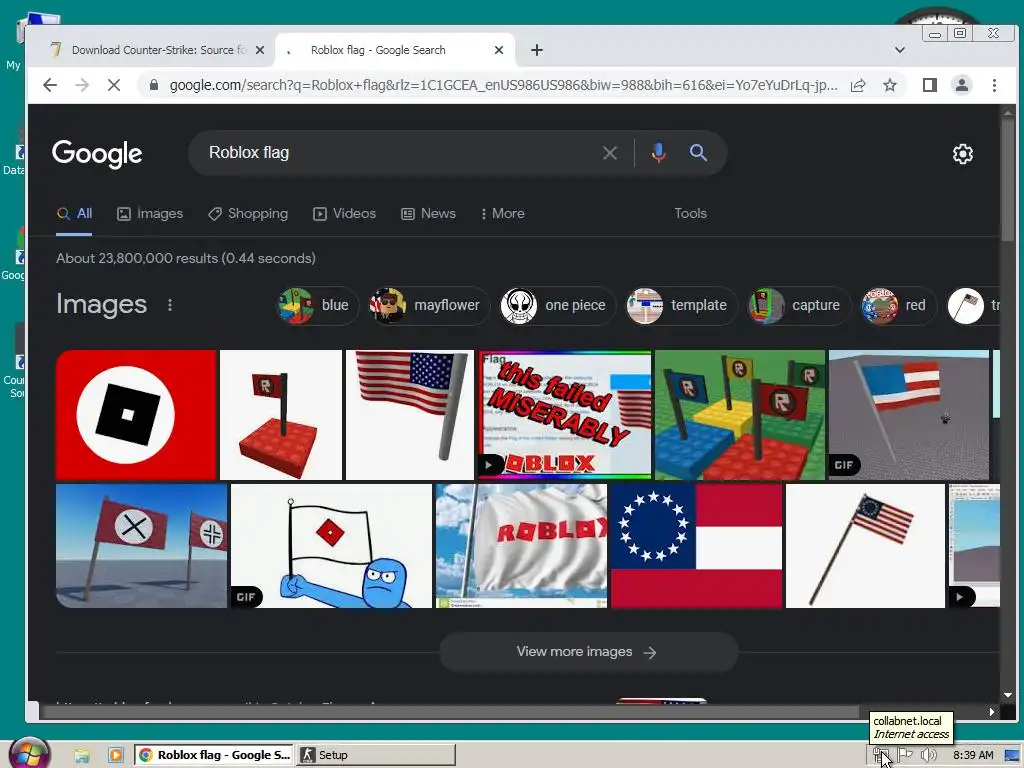Viewport: 1024px width, 768px height.
Task: Open waving American flag on pole image
Action: tap(409, 415)
